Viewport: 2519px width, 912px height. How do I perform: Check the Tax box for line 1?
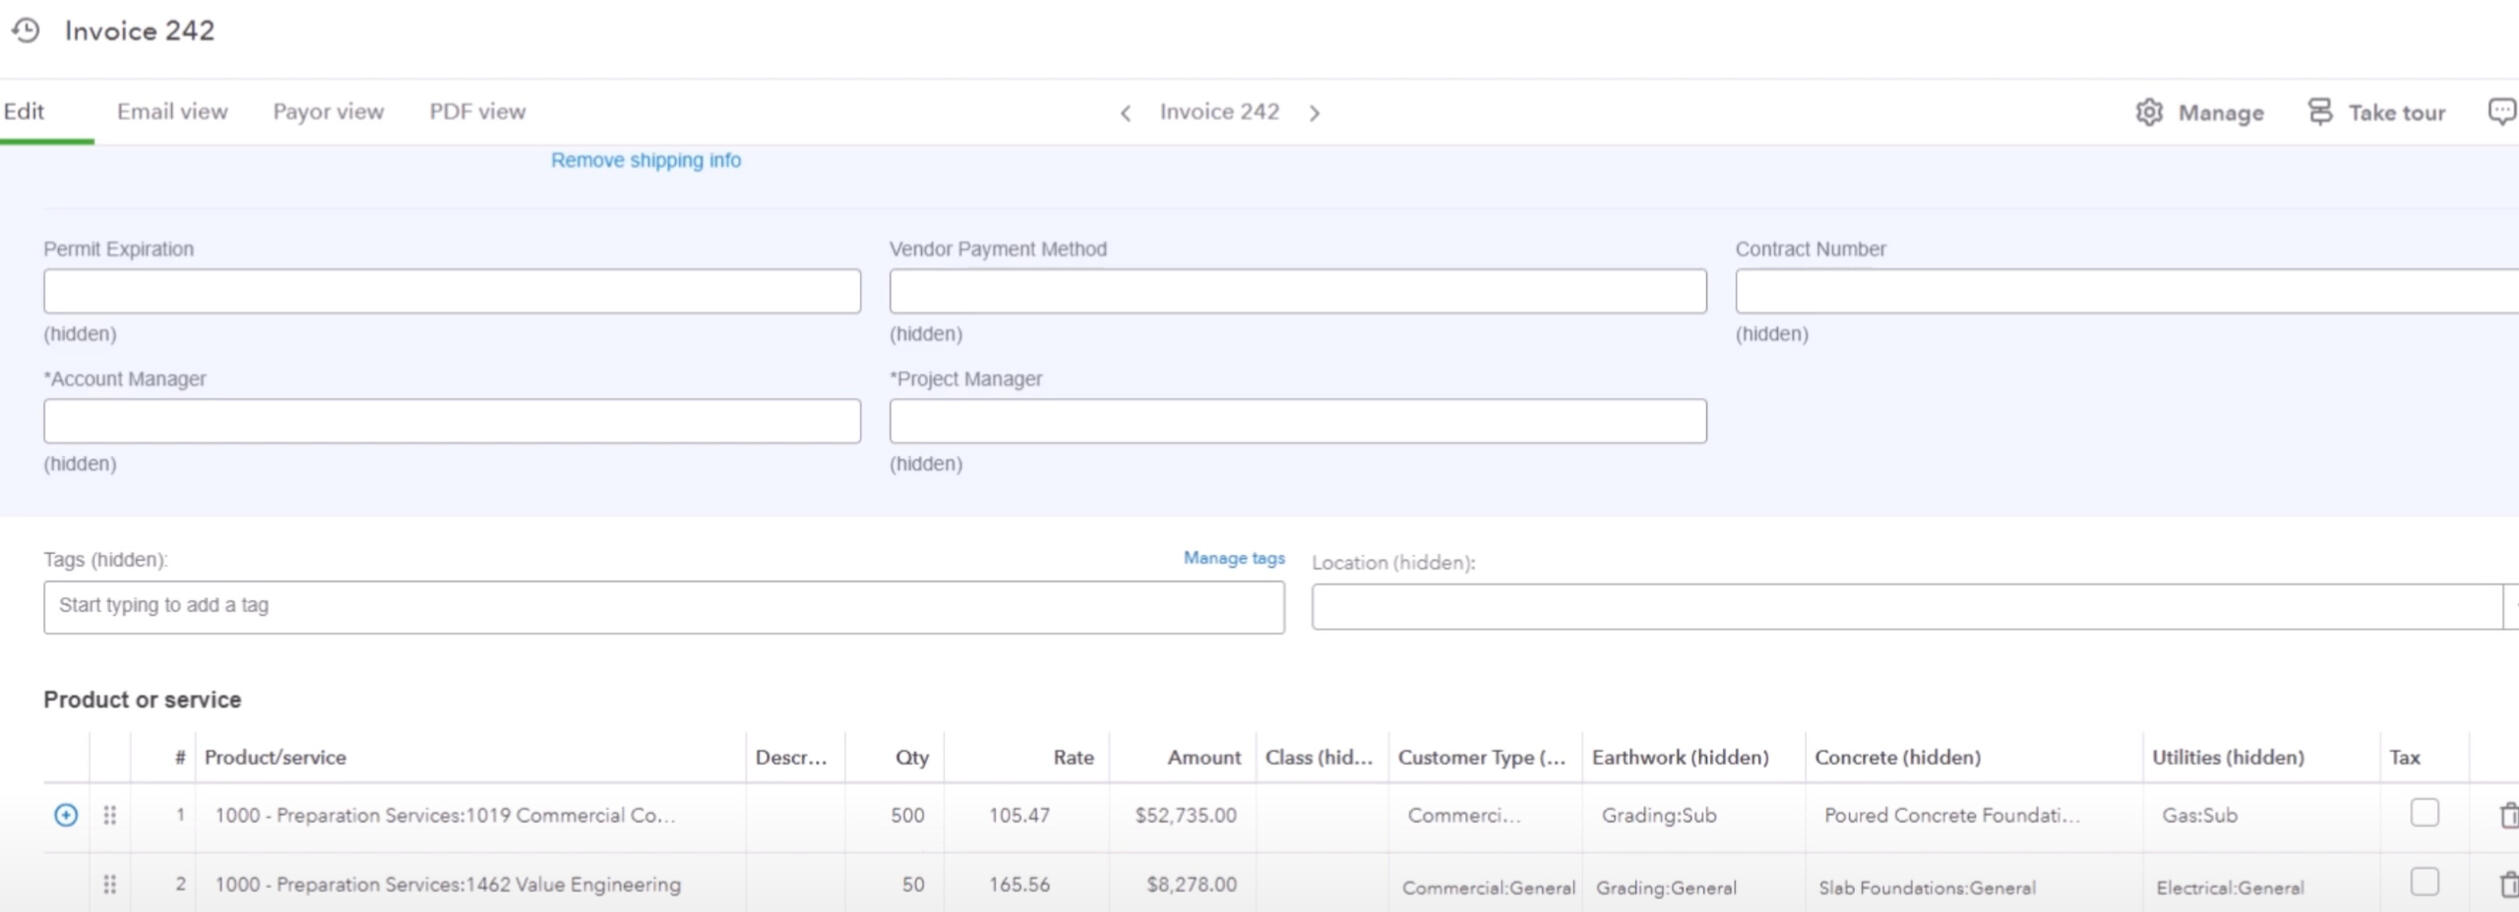pyautogui.click(x=2424, y=813)
